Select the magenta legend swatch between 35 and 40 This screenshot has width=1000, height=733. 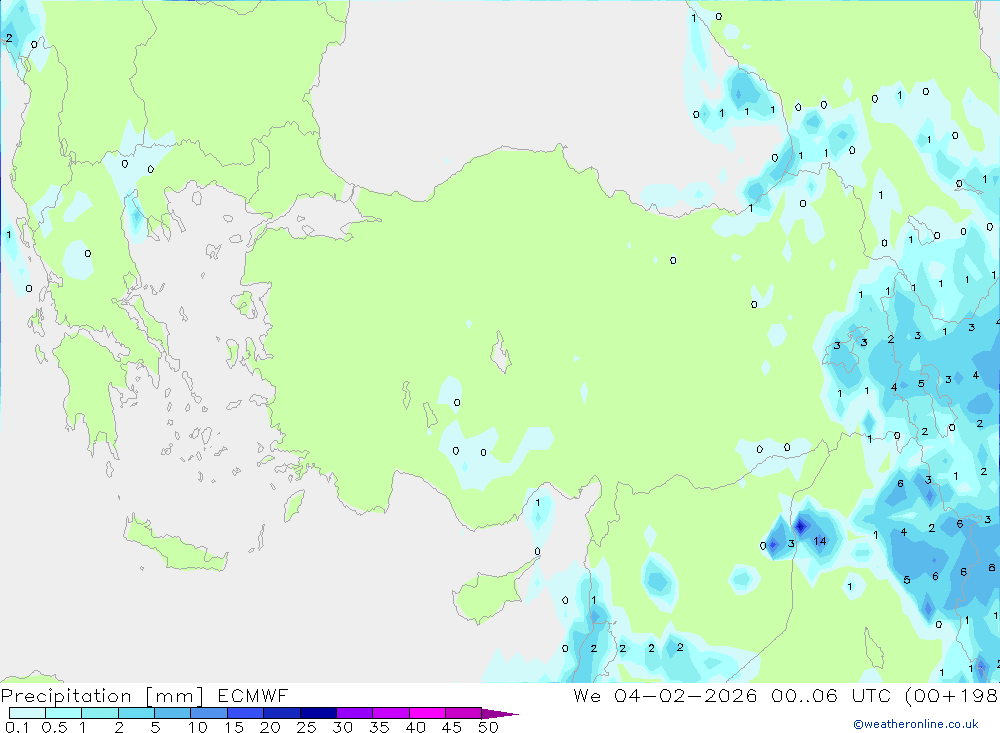click(x=391, y=713)
